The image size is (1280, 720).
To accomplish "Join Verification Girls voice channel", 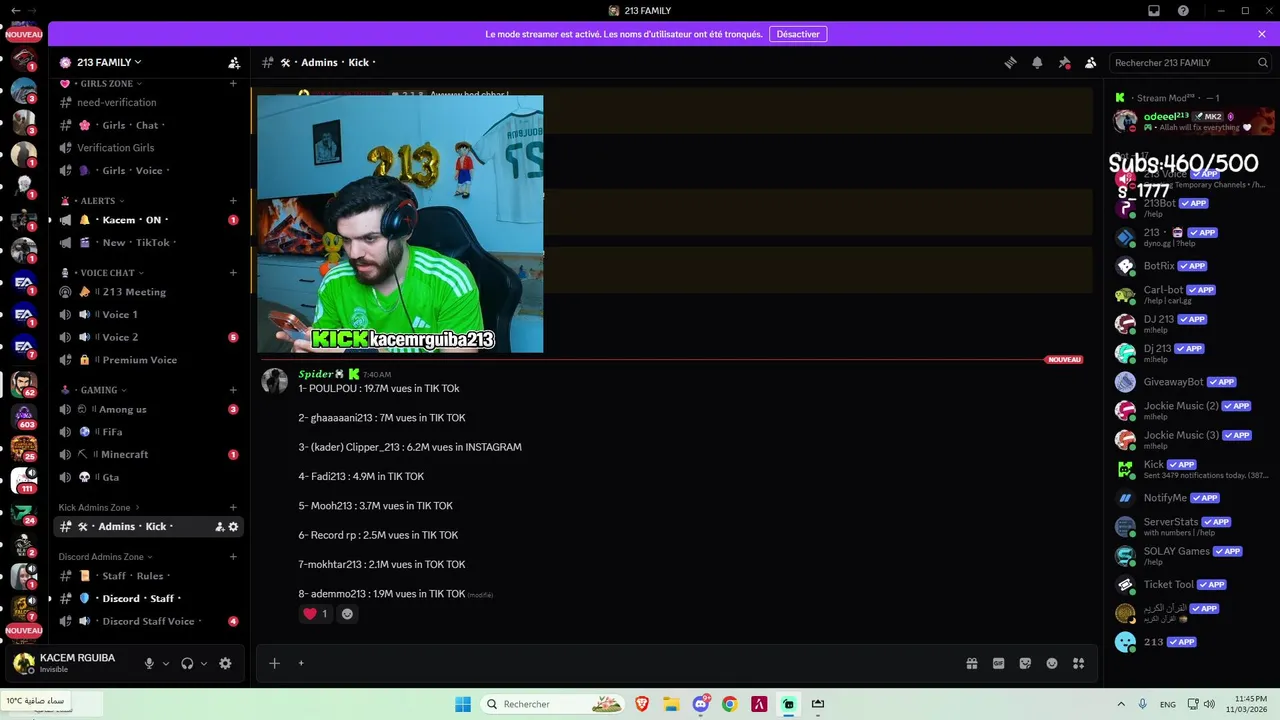I will click(x=148, y=148).
